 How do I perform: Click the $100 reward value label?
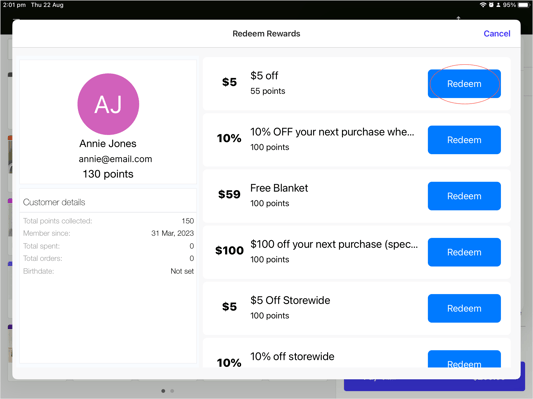tap(229, 250)
